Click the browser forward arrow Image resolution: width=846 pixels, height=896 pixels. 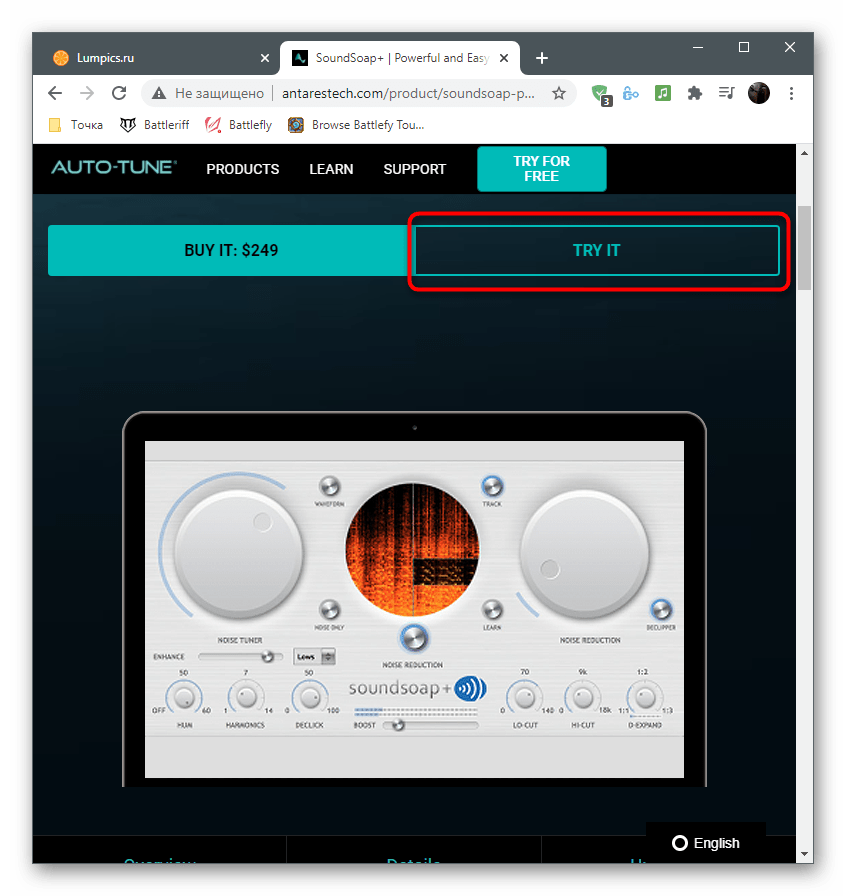click(x=87, y=93)
